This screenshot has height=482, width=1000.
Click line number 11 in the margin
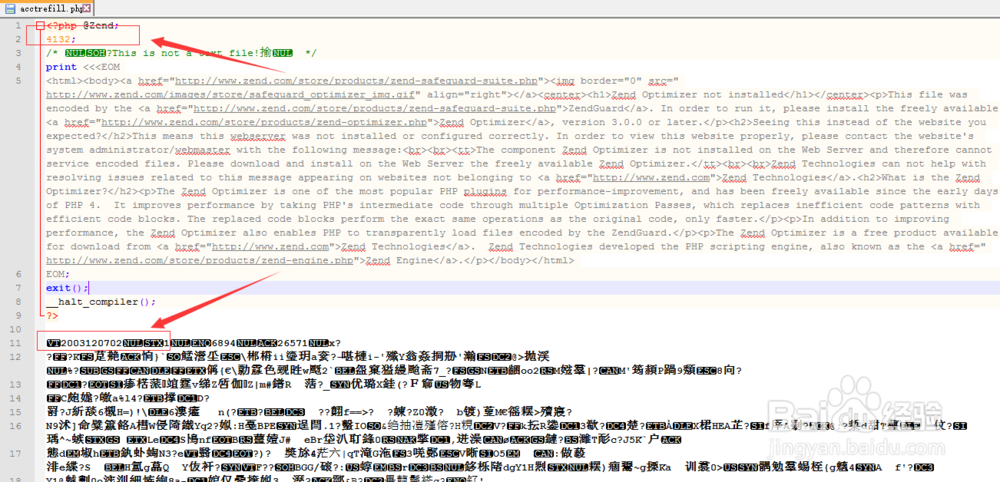click(17, 342)
